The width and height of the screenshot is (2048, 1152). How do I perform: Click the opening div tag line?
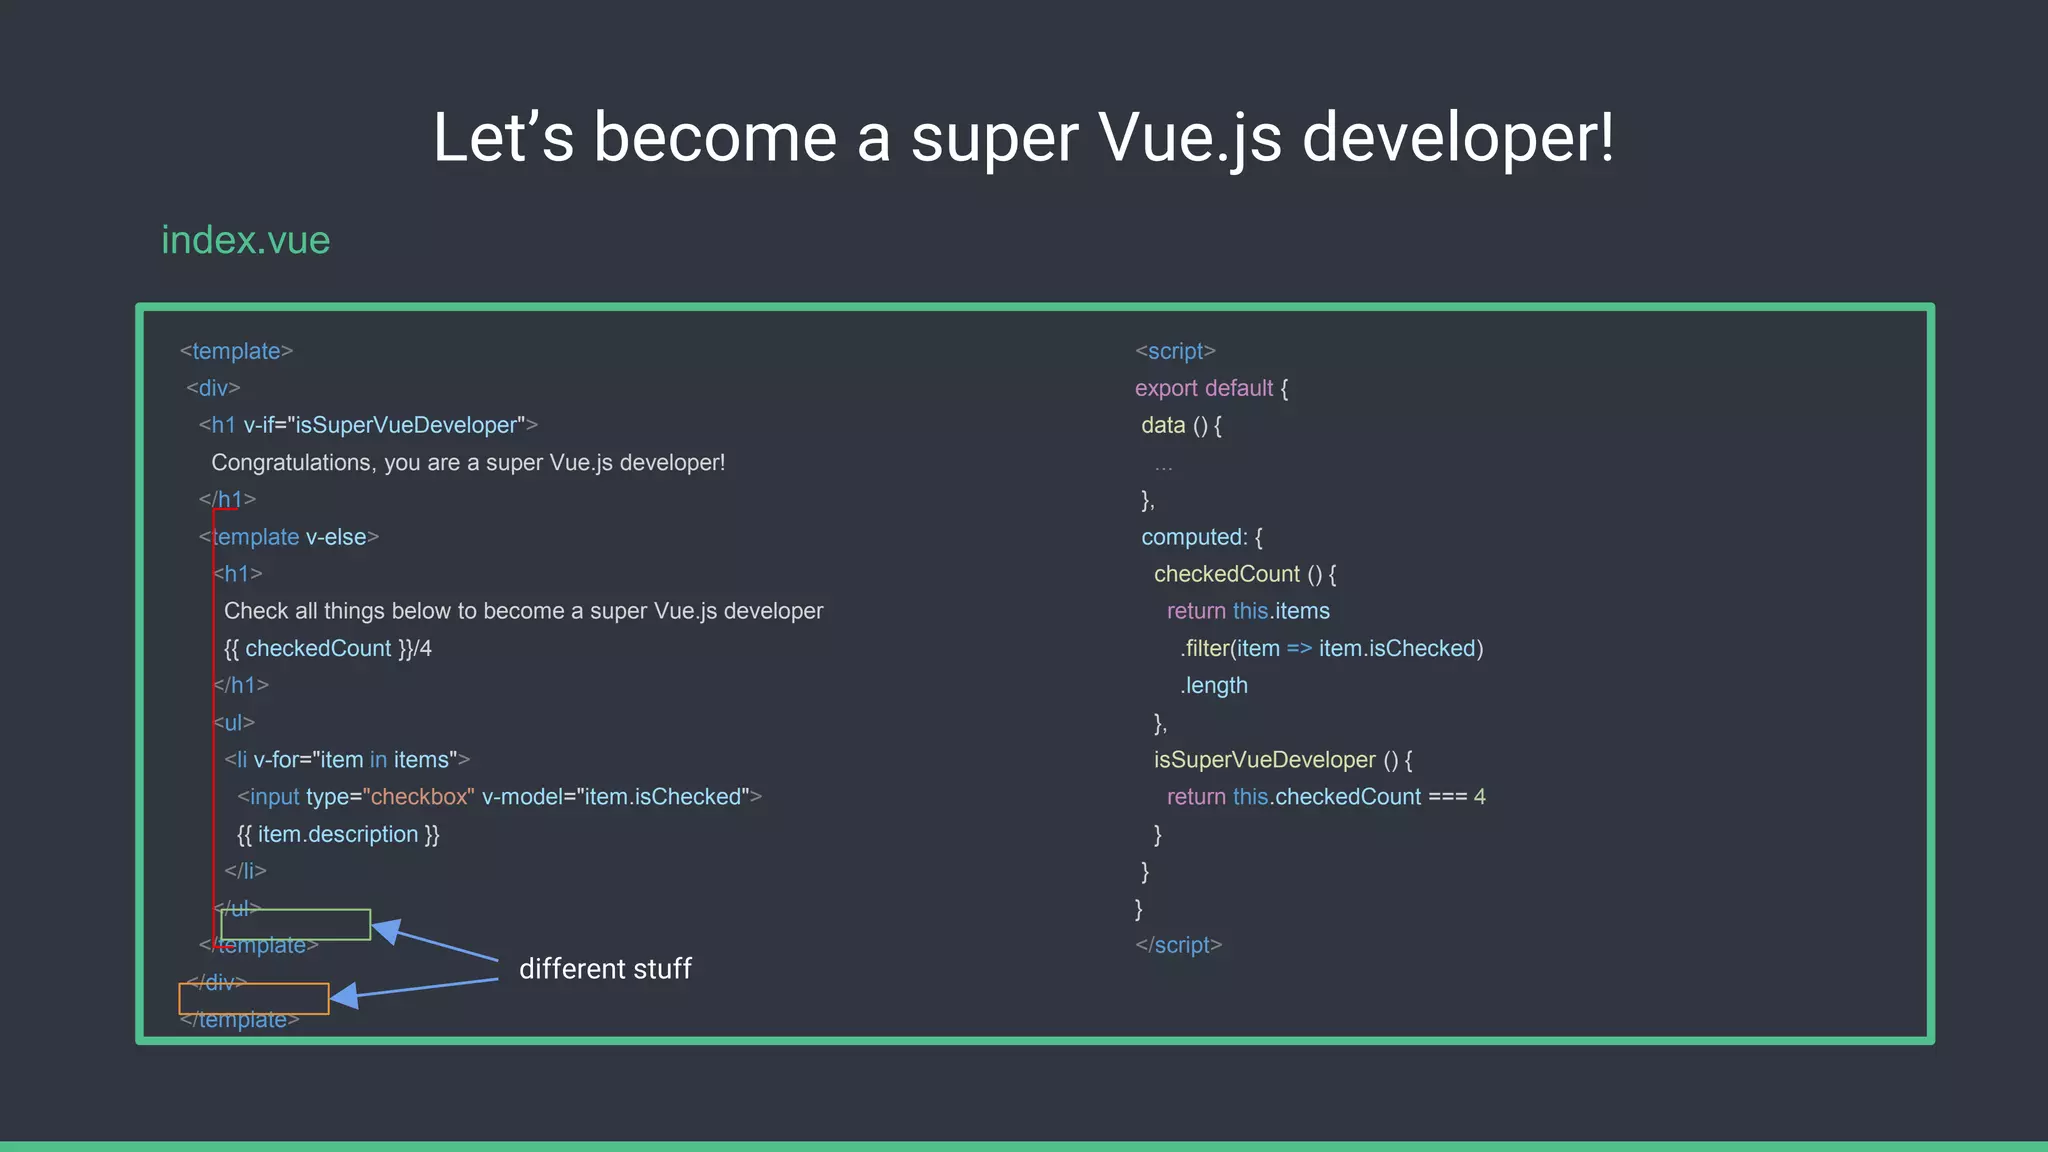tap(213, 388)
